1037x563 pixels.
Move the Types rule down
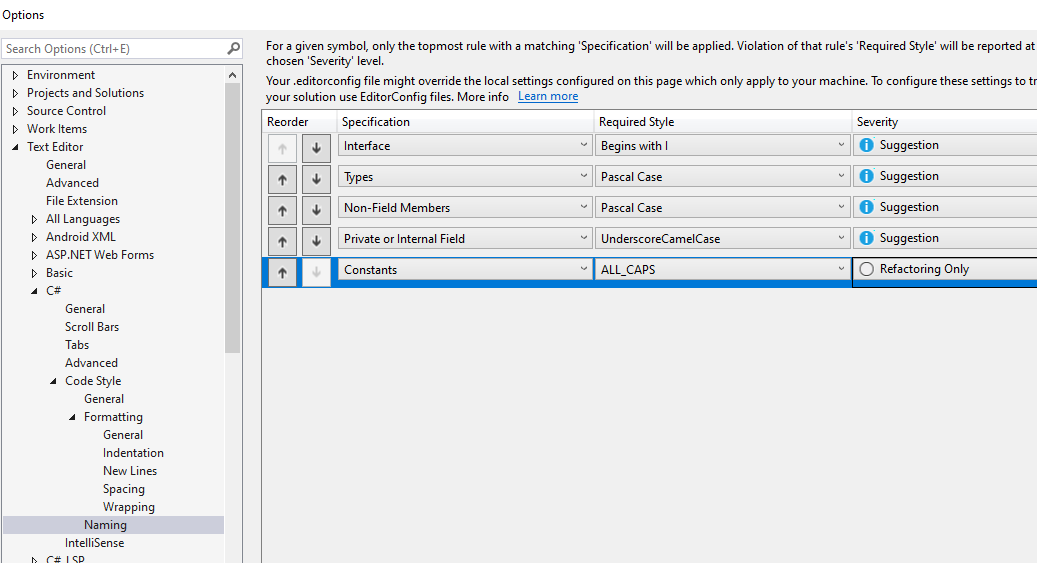click(316, 179)
